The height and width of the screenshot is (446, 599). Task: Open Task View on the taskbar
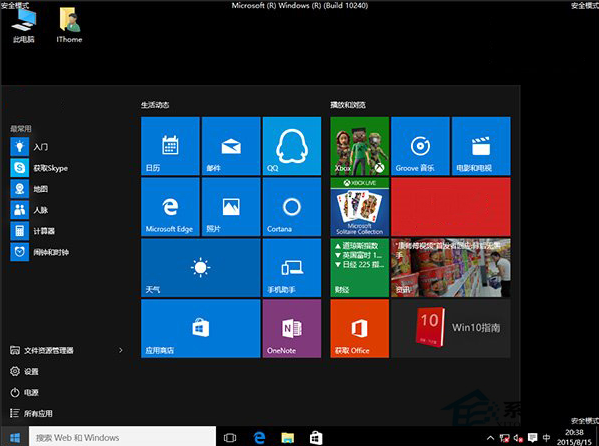pyautogui.click(x=230, y=437)
